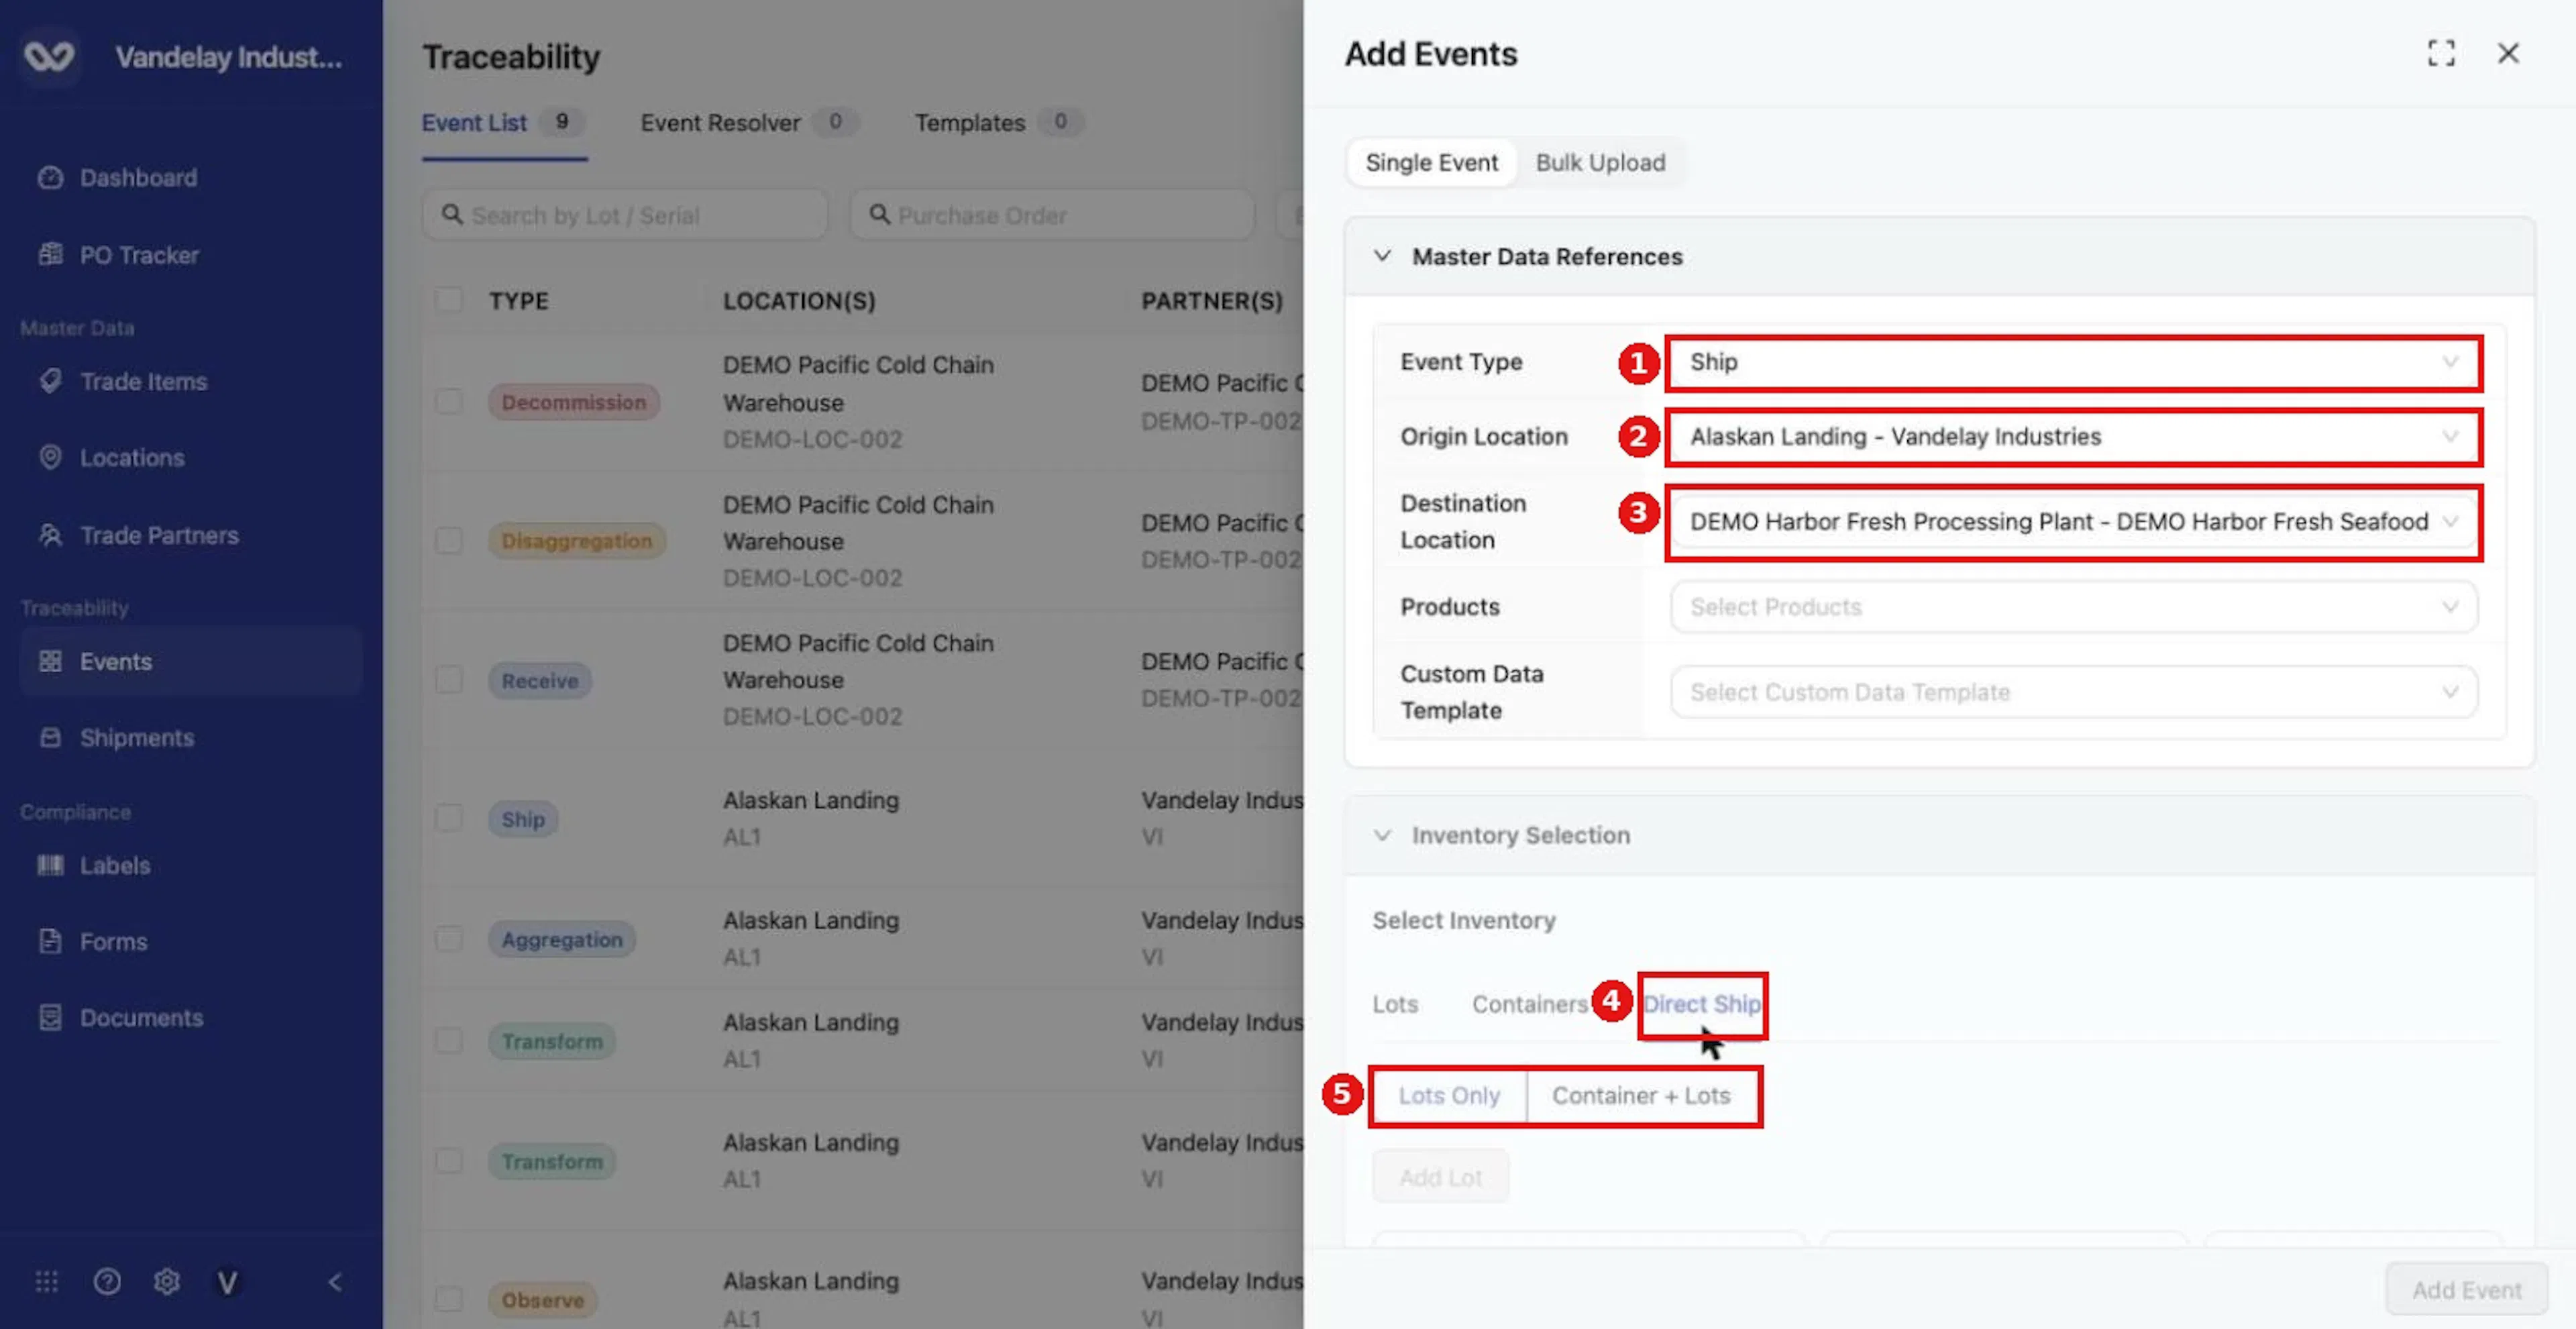The image size is (2576, 1329).
Task: Check the Decommission row checkbox
Action: 449,402
